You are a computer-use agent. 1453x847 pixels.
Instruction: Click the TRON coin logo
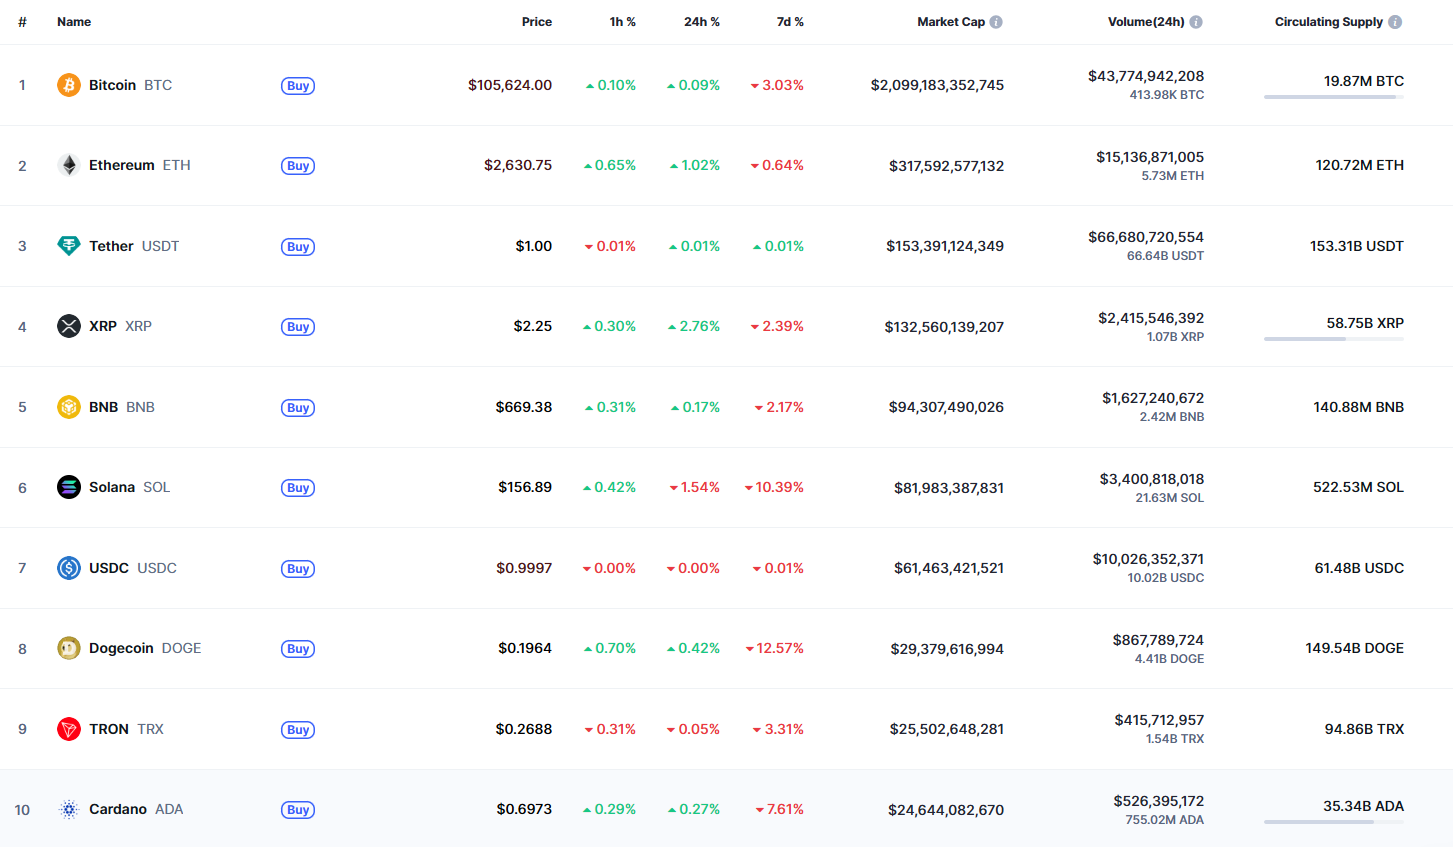[x=68, y=729]
